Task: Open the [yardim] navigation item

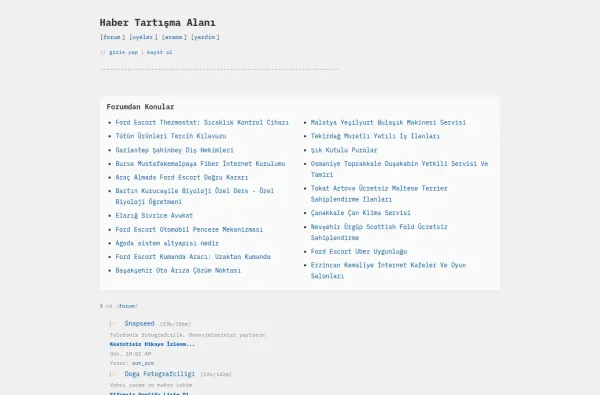Action: (205, 37)
